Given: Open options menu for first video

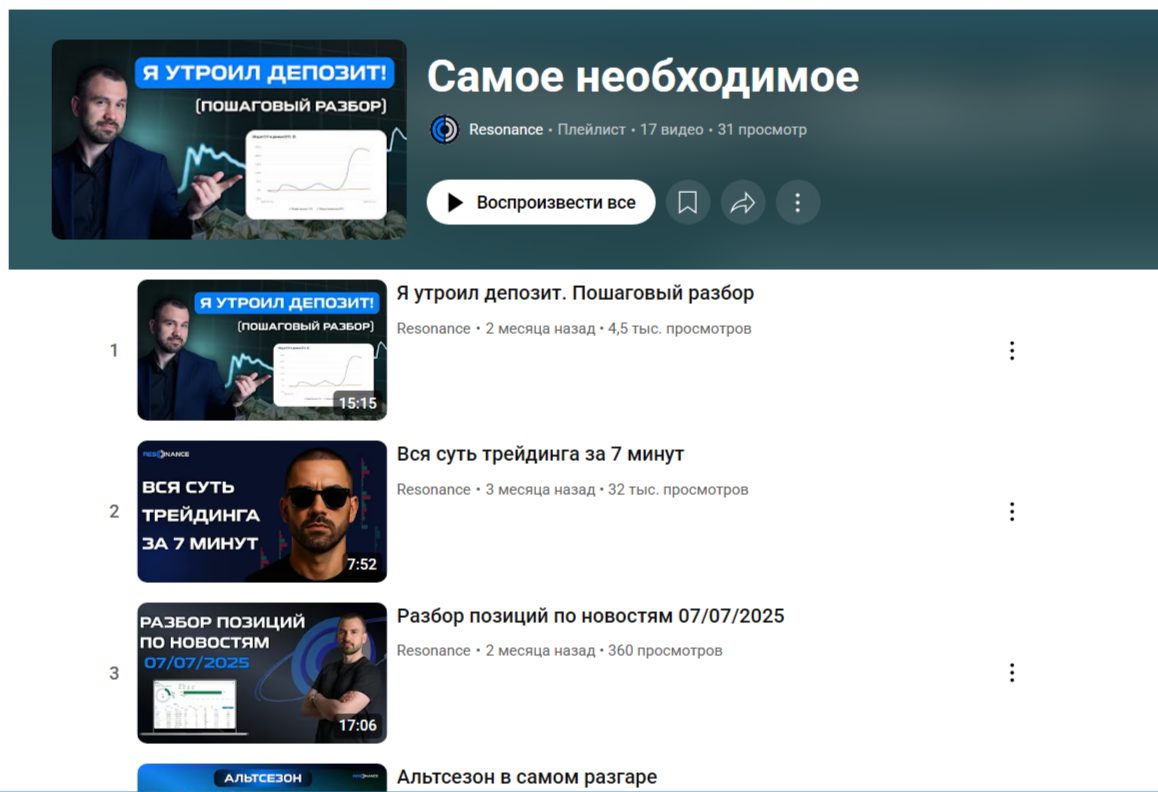Looking at the screenshot, I should pos(1011,350).
